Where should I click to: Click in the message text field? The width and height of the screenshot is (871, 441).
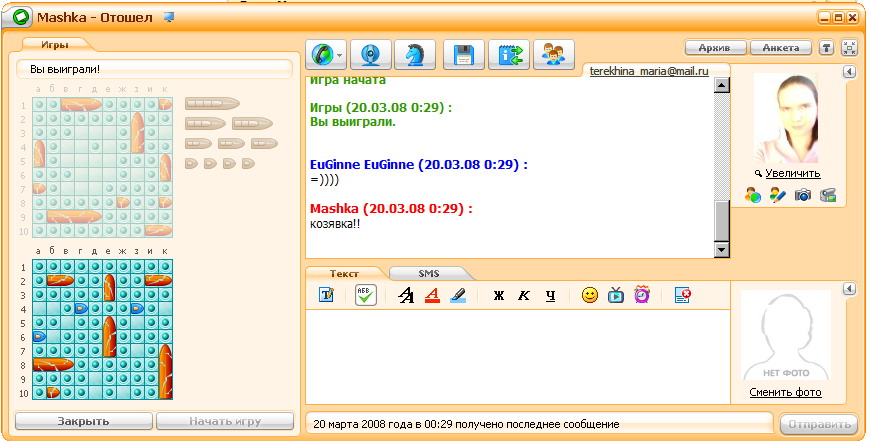point(517,357)
